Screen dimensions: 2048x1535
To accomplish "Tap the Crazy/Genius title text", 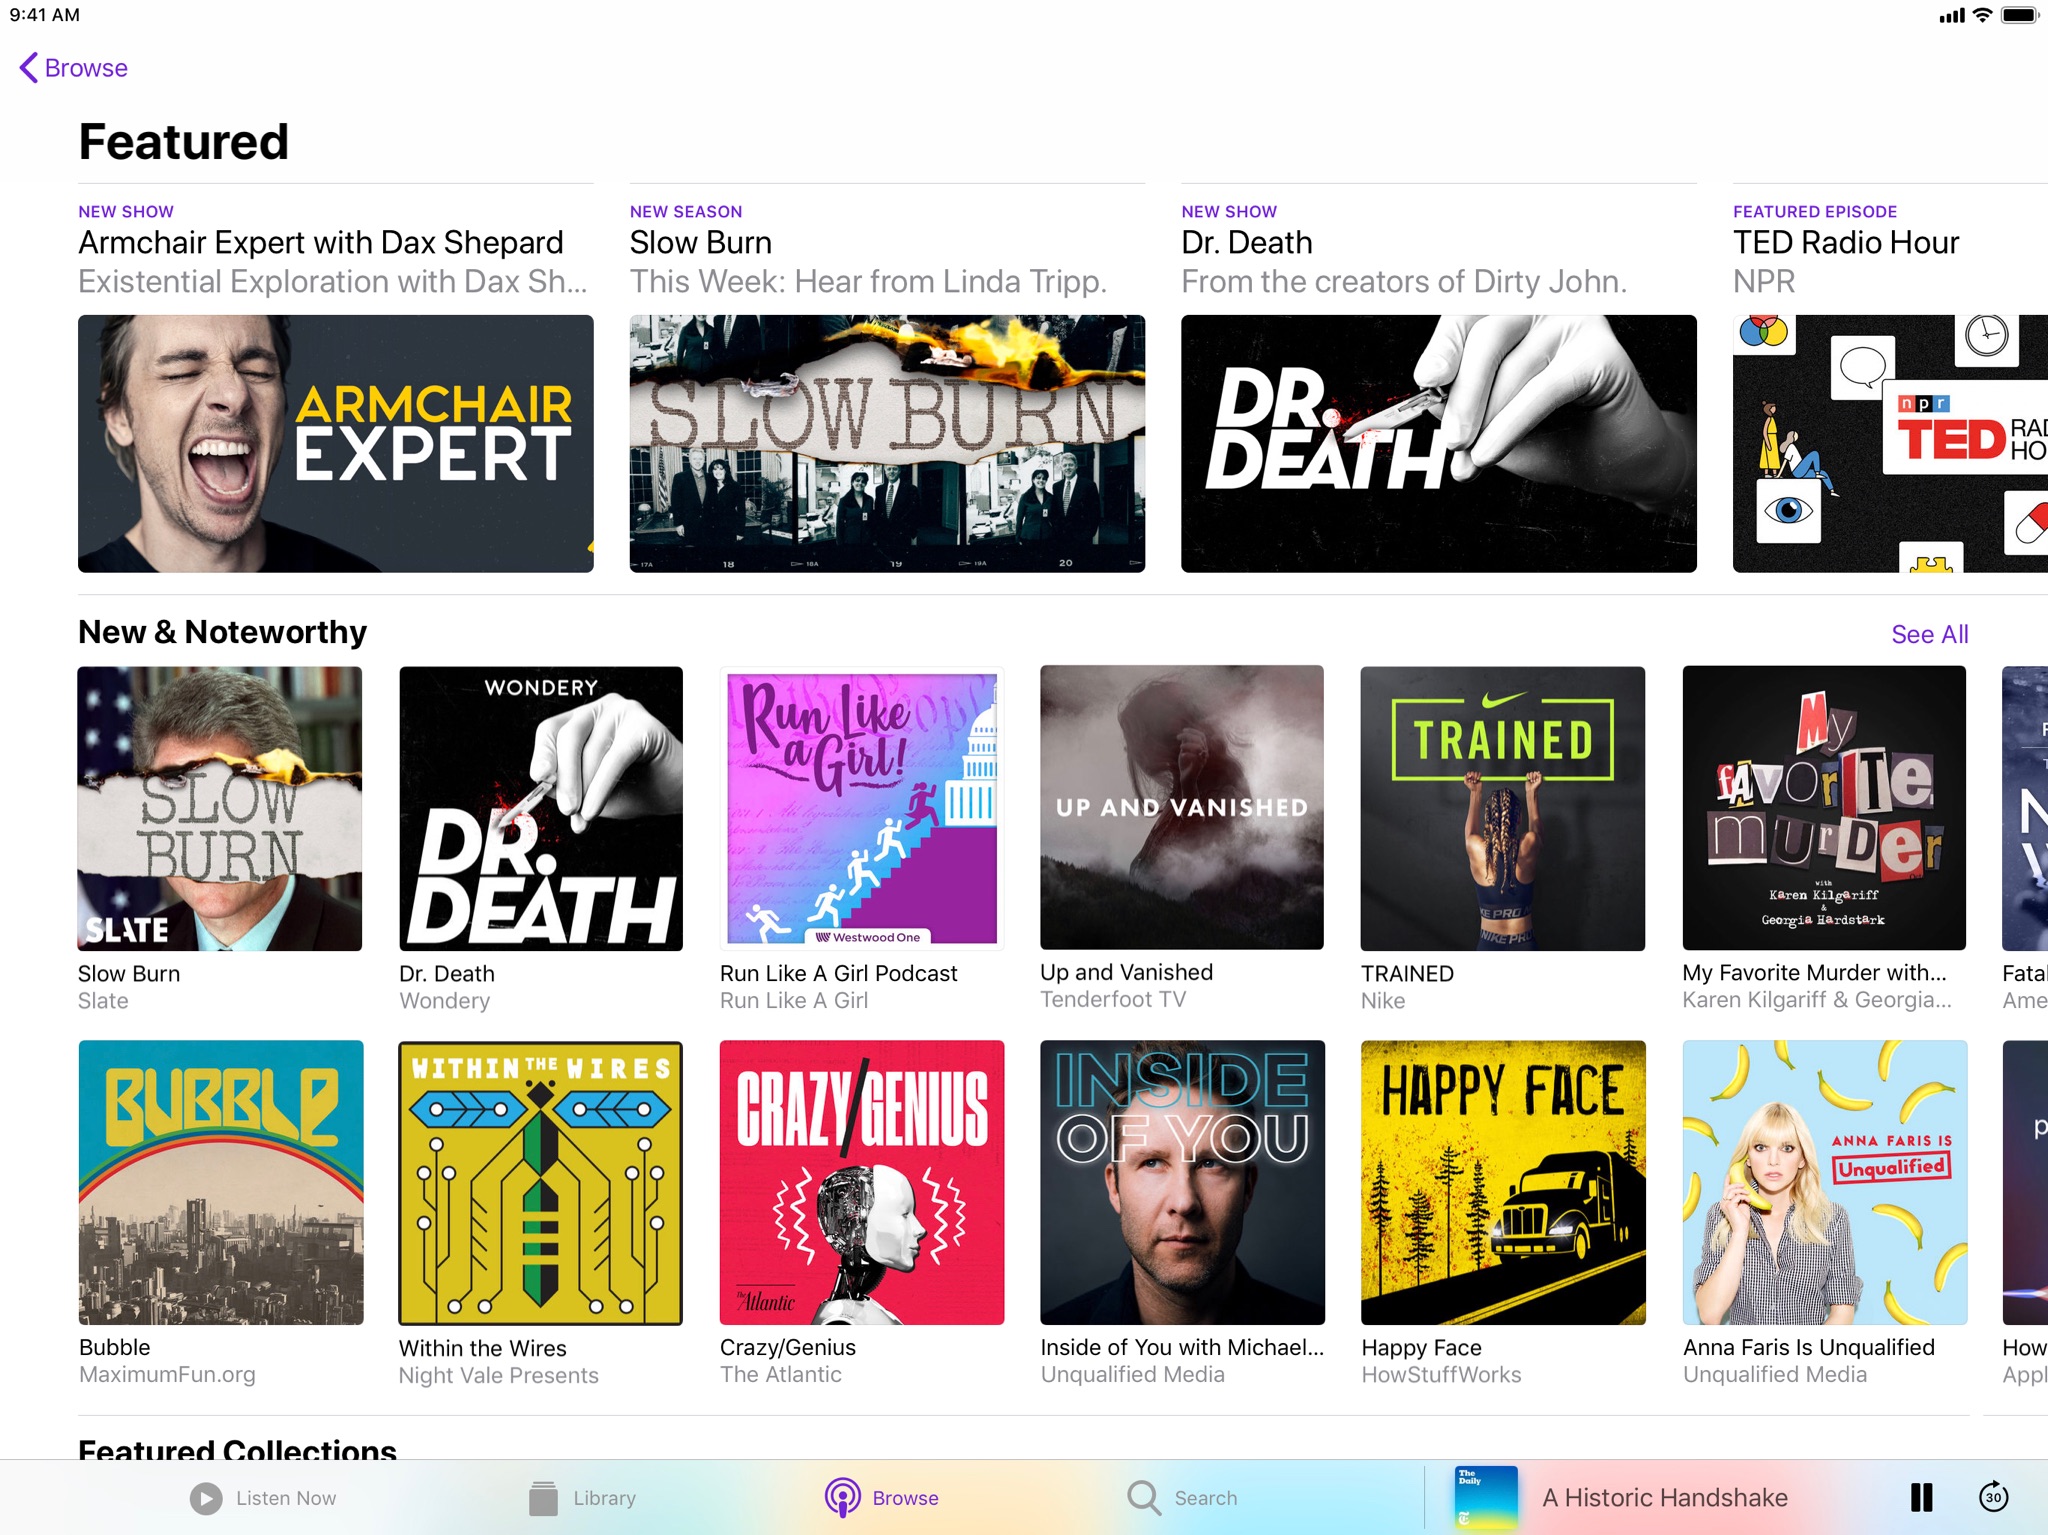I will [x=788, y=1347].
